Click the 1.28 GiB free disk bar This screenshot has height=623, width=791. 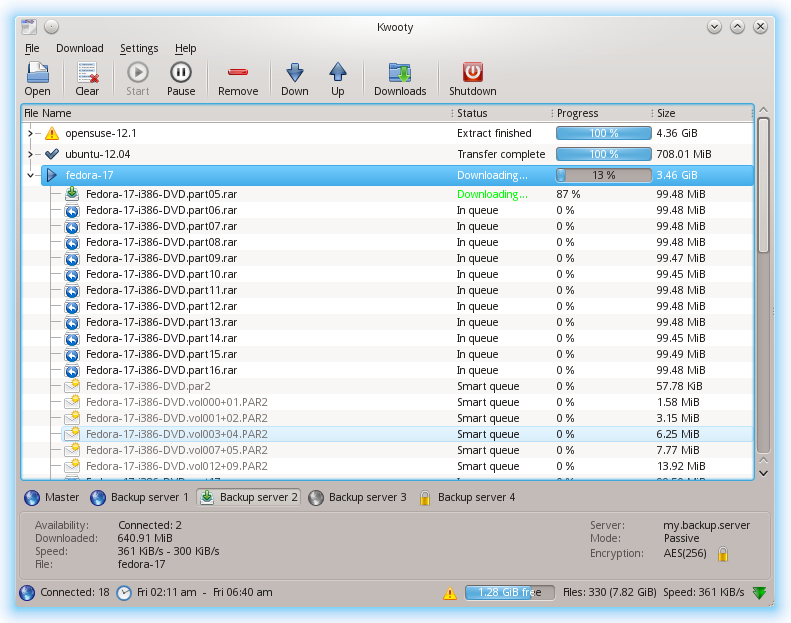point(510,592)
